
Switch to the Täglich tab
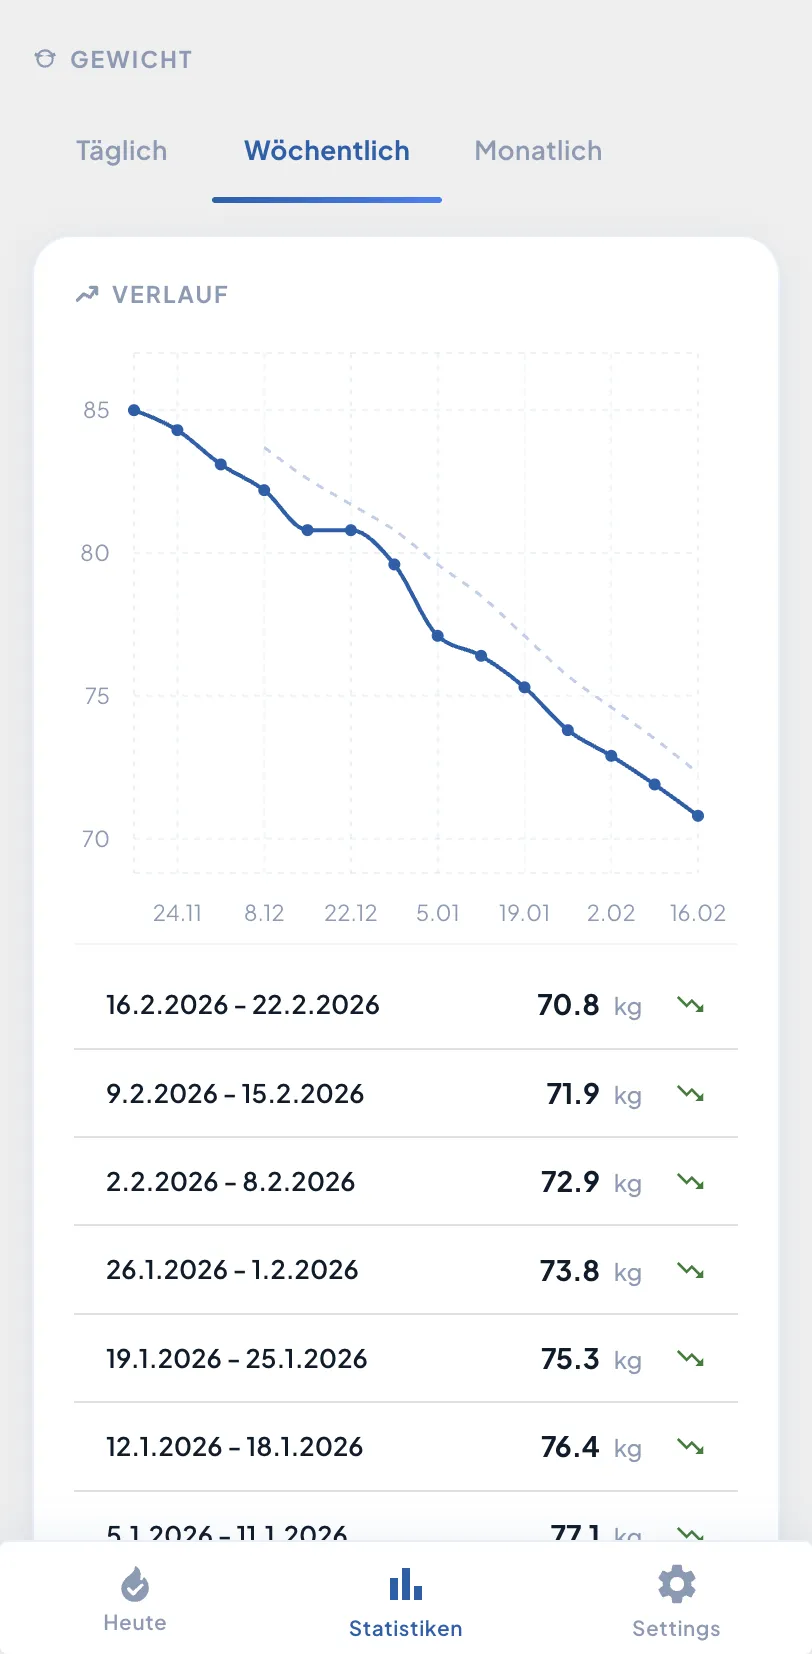121,151
